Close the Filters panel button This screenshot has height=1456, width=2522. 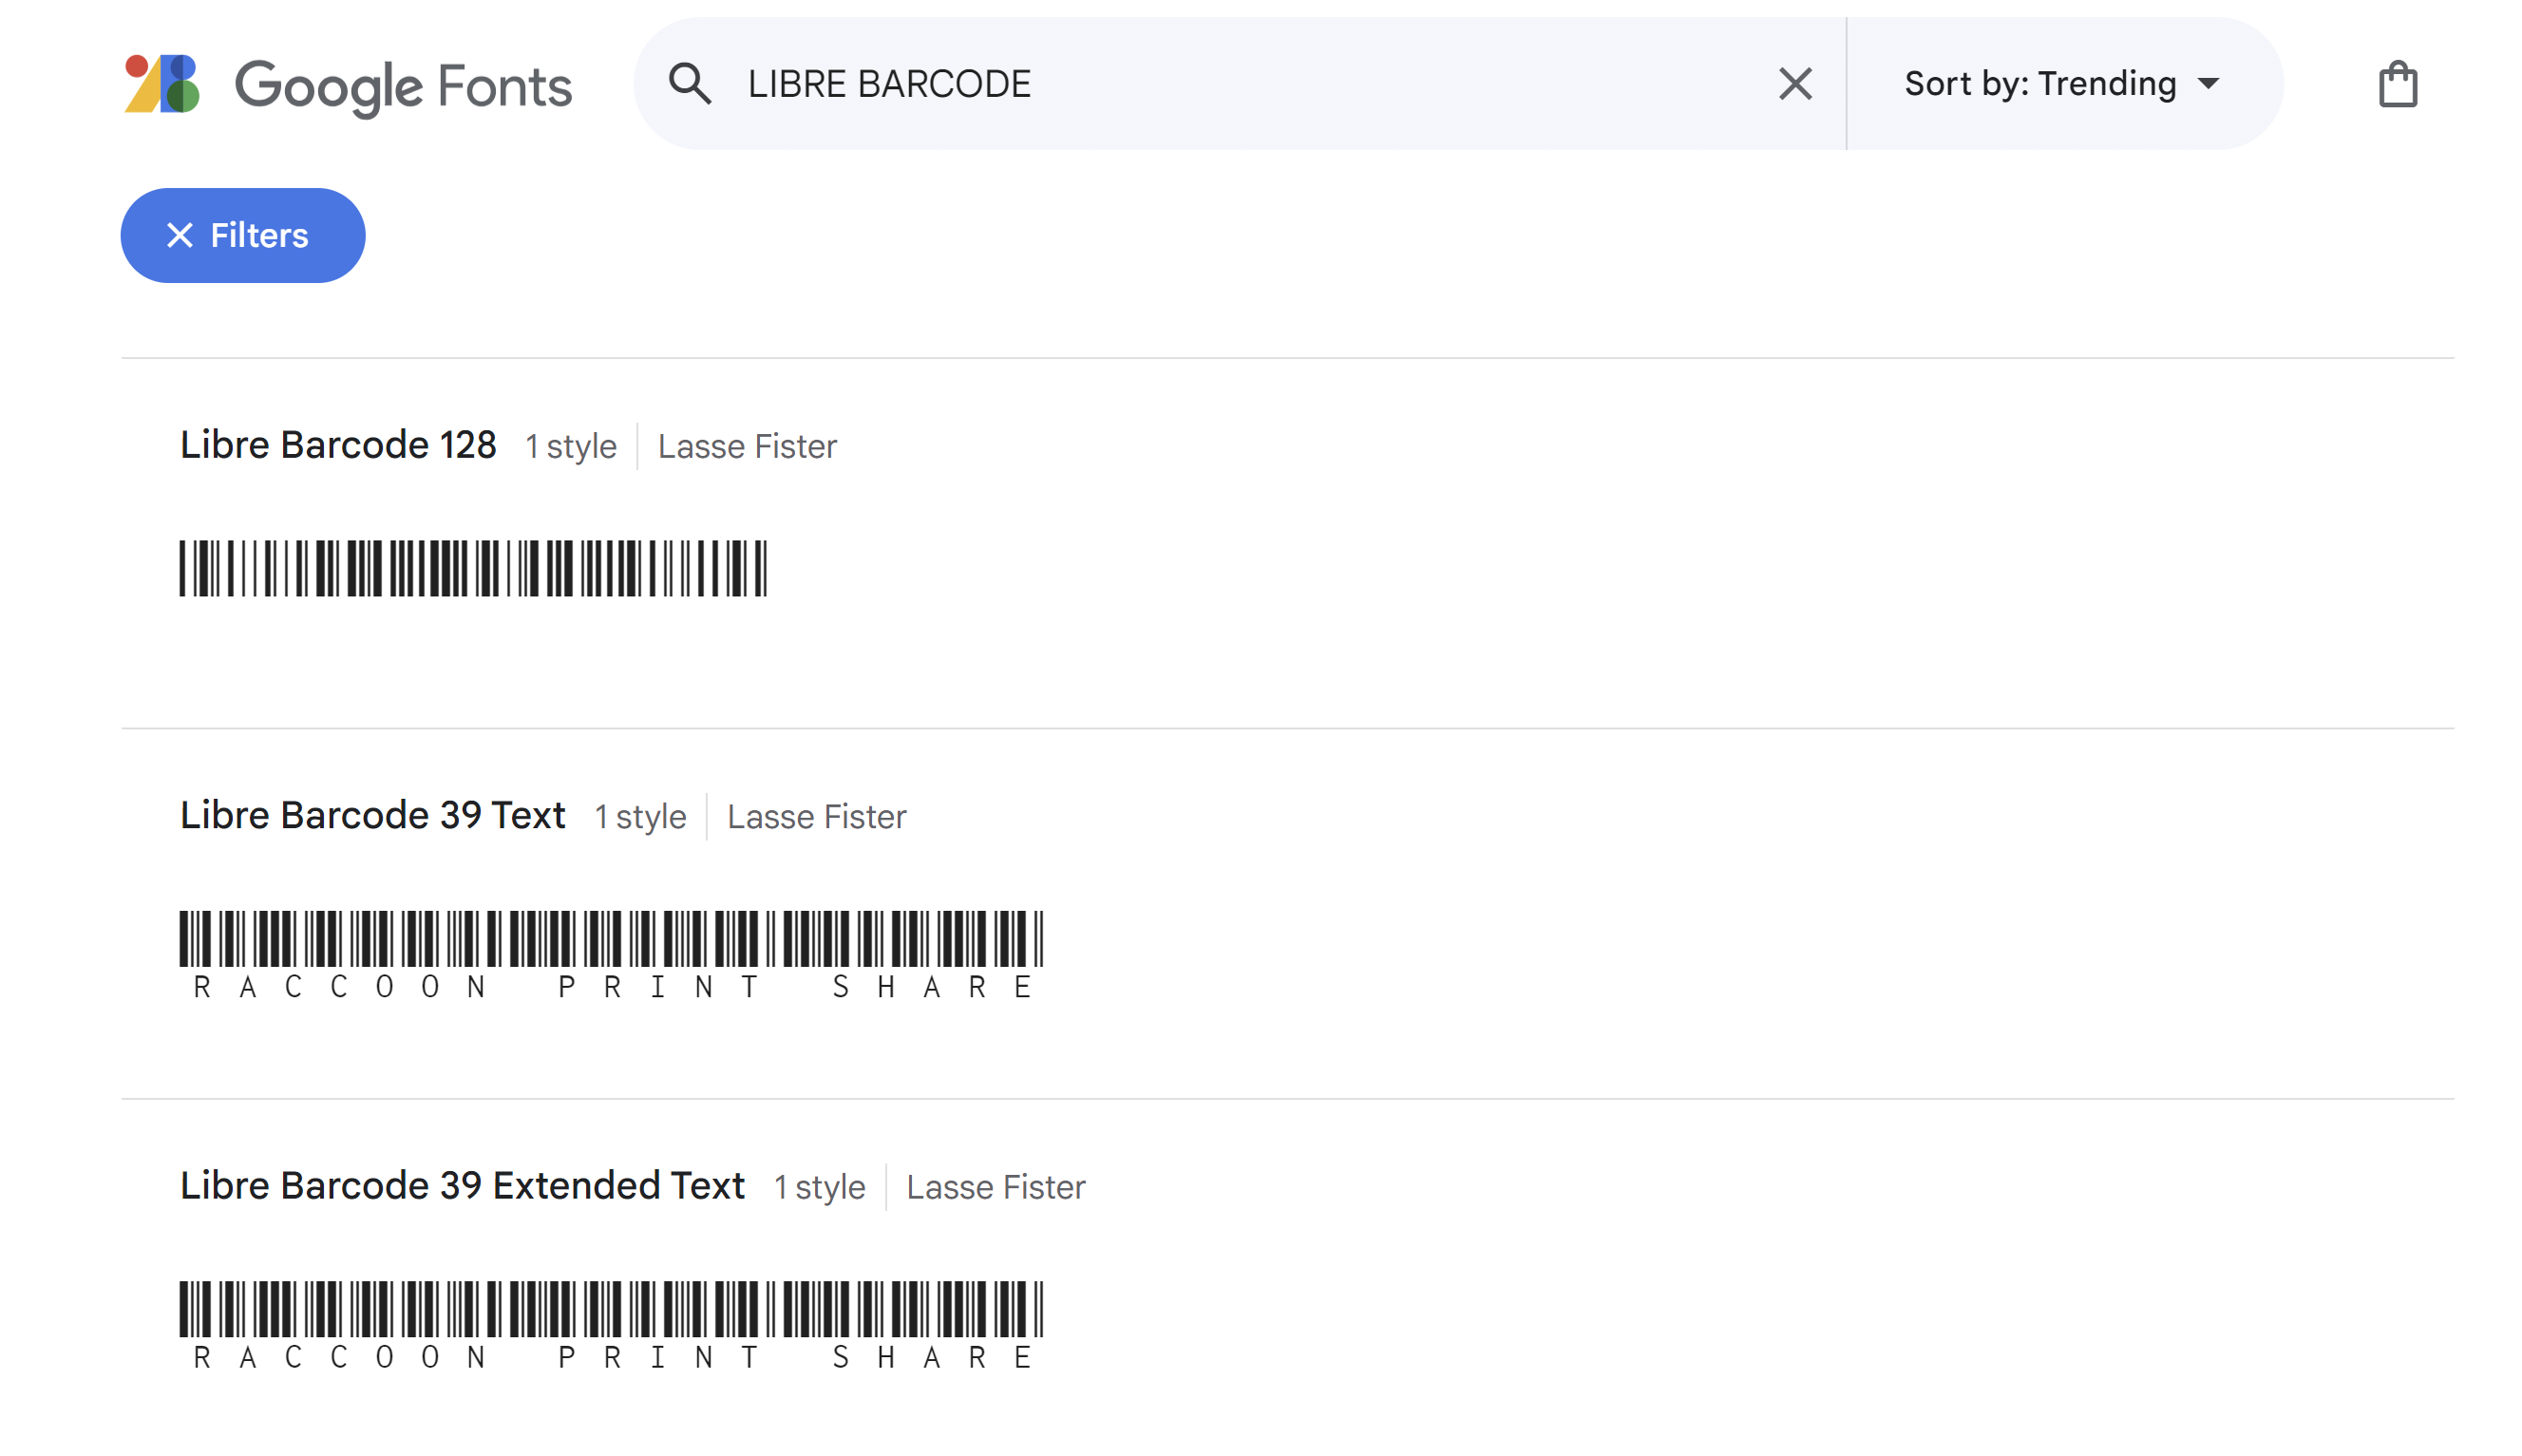[x=243, y=236]
